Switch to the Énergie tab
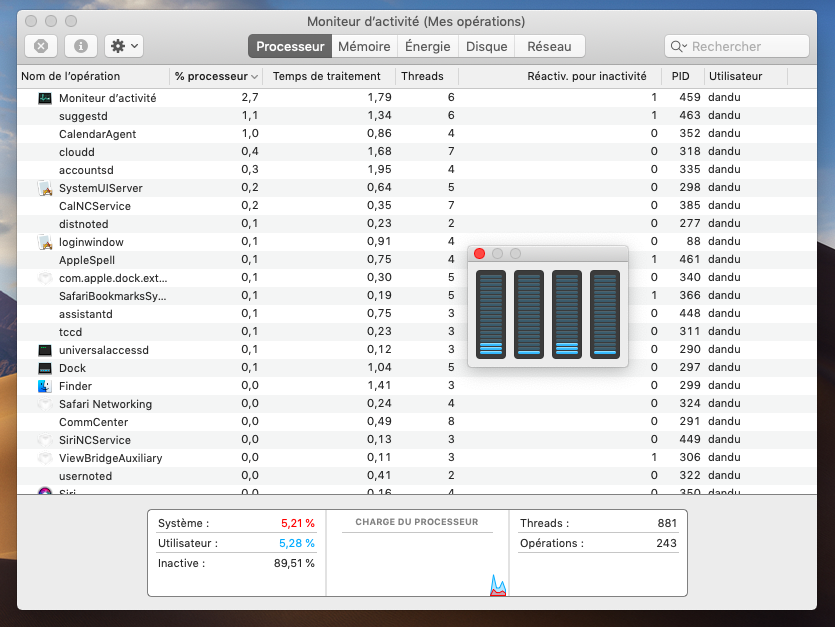 [x=428, y=46]
